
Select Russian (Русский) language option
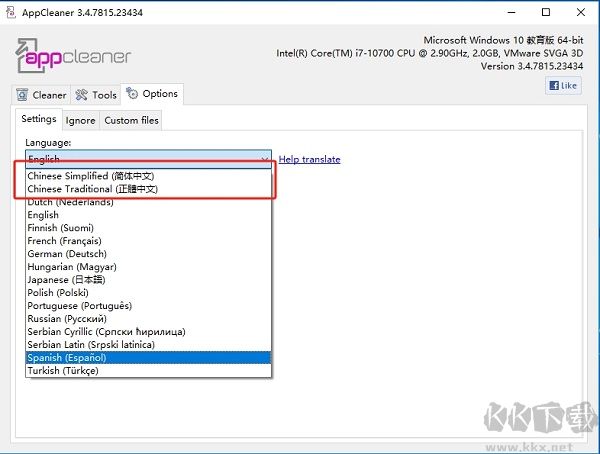(x=67, y=318)
